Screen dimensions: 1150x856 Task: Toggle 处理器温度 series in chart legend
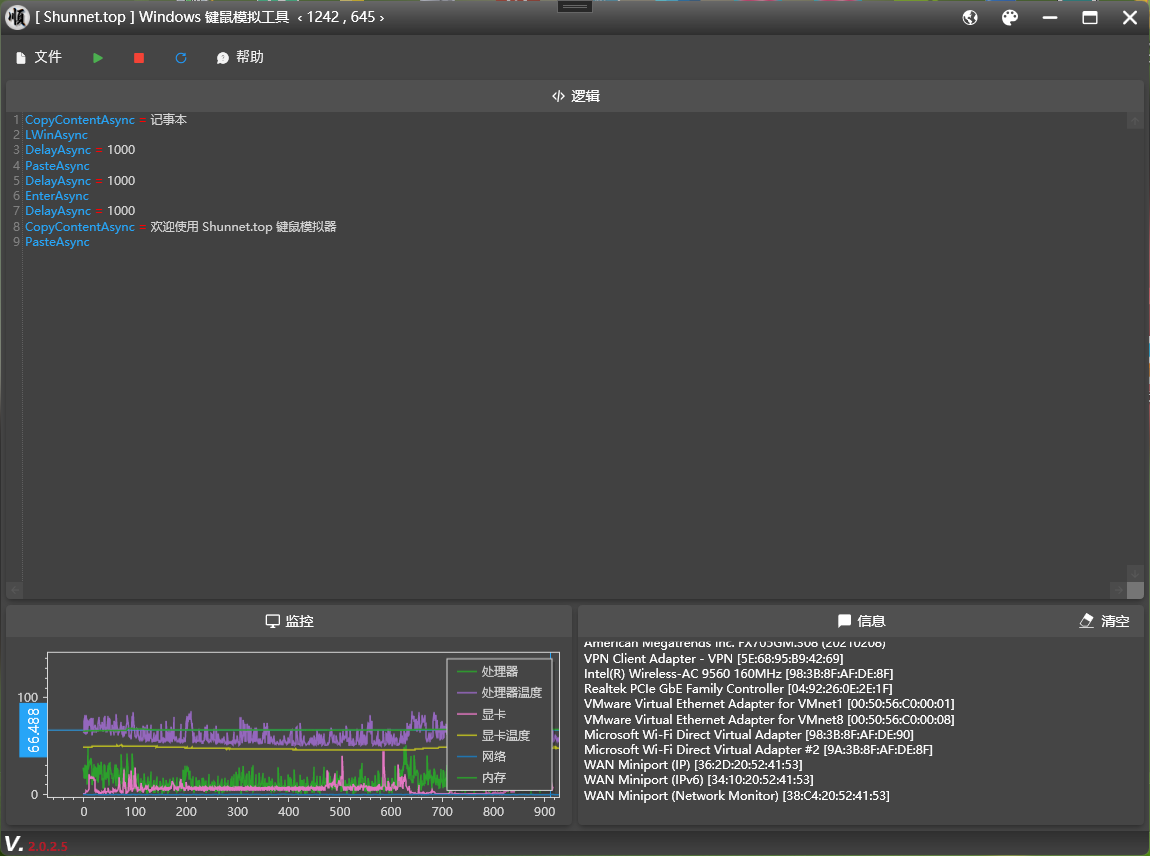point(511,692)
